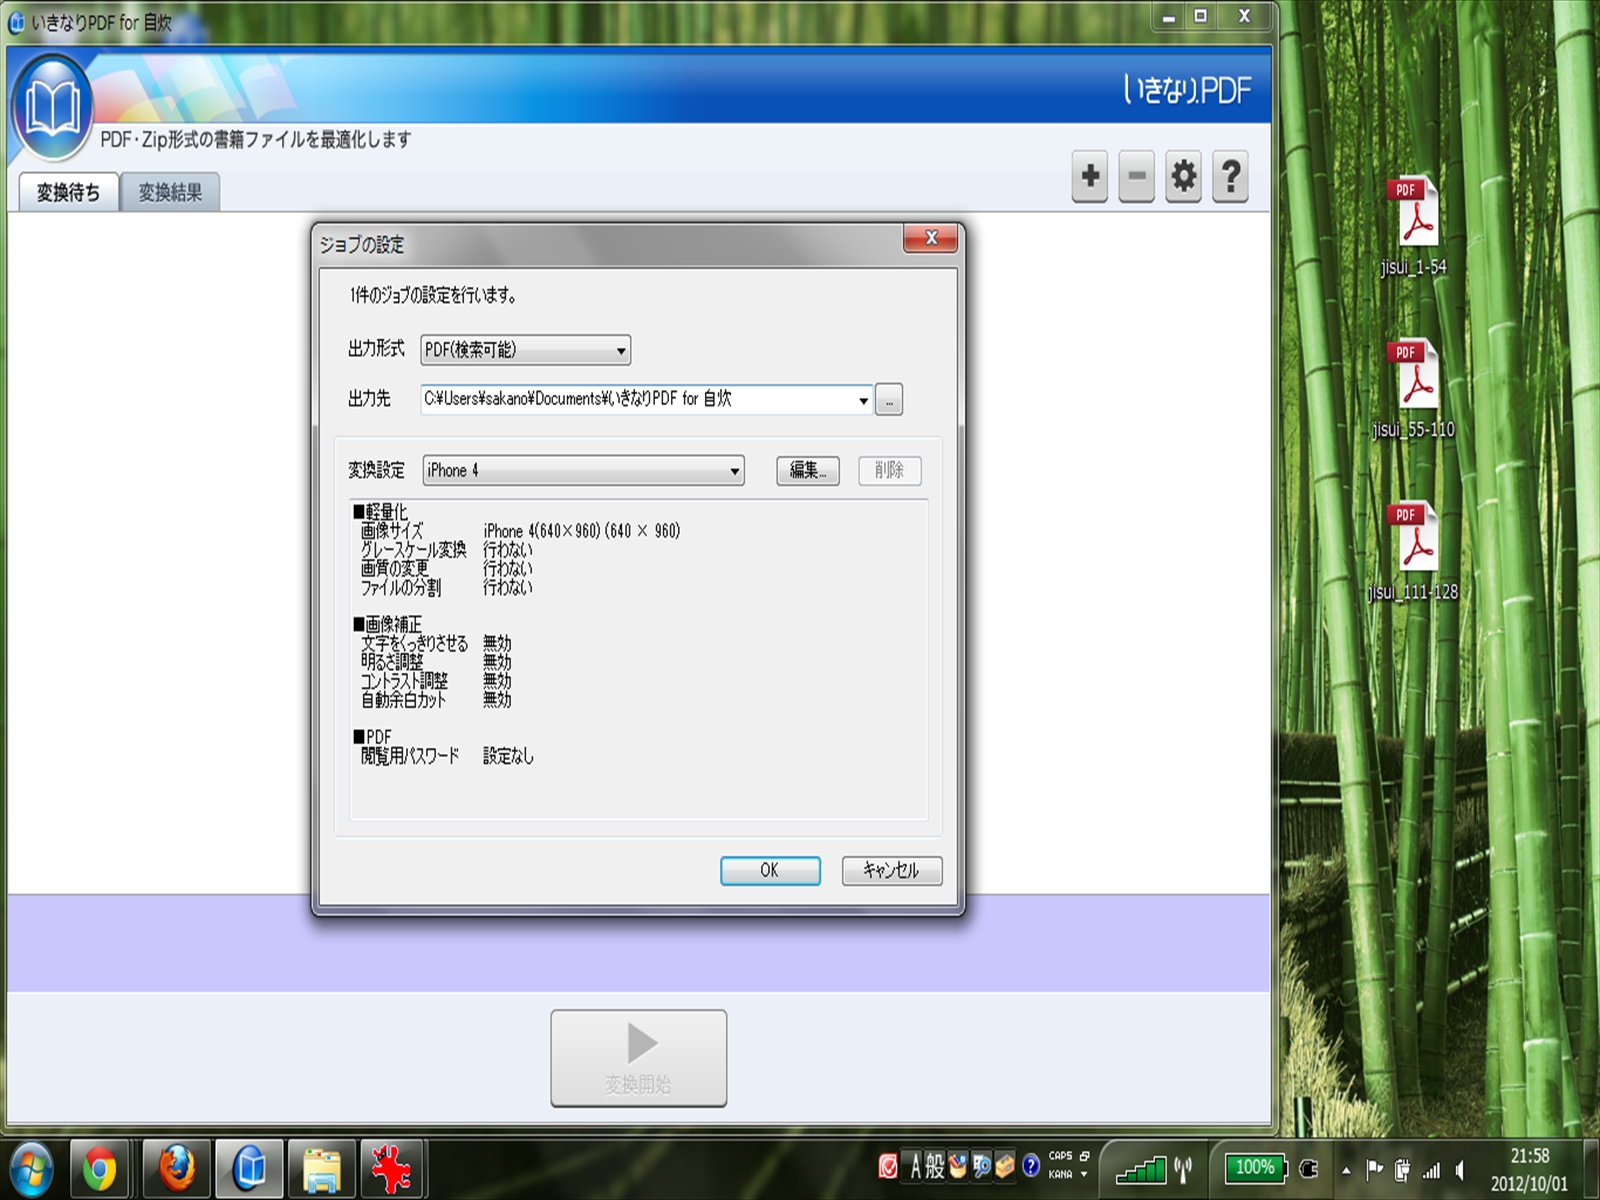This screenshot has height=1200, width=1600.
Task: Click the 変換開始 start conversion button
Action: tap(638, 1058)
